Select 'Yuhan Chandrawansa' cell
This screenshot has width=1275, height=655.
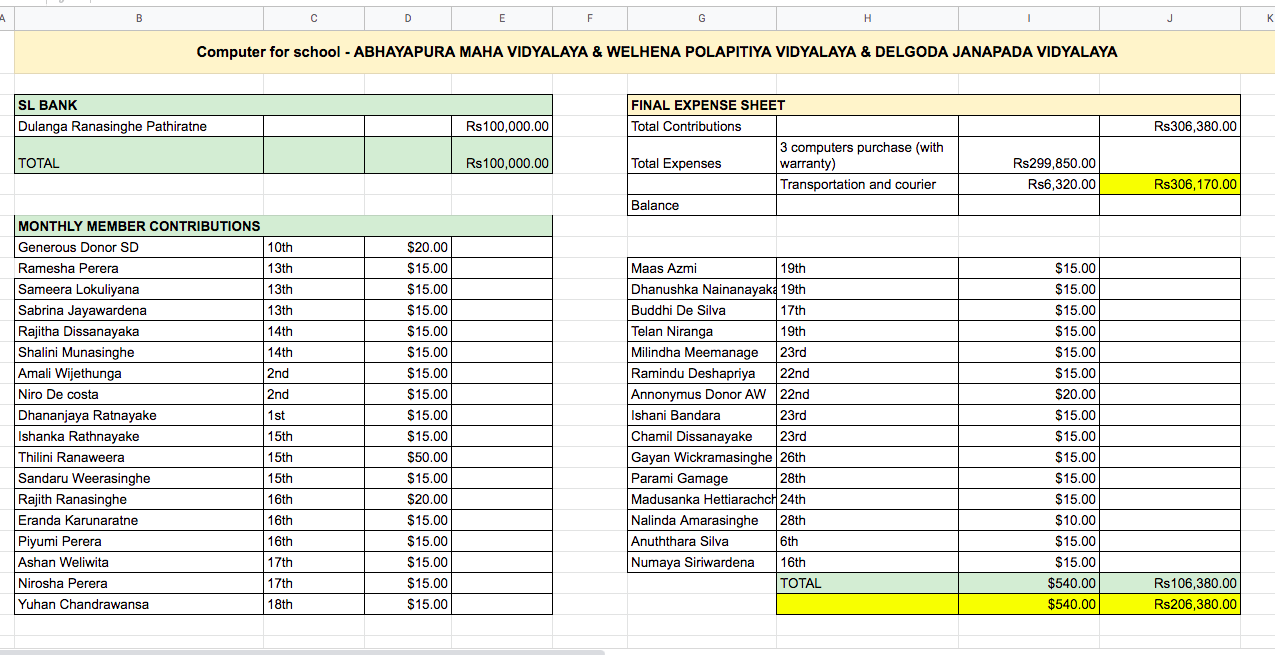click(139, 604)
